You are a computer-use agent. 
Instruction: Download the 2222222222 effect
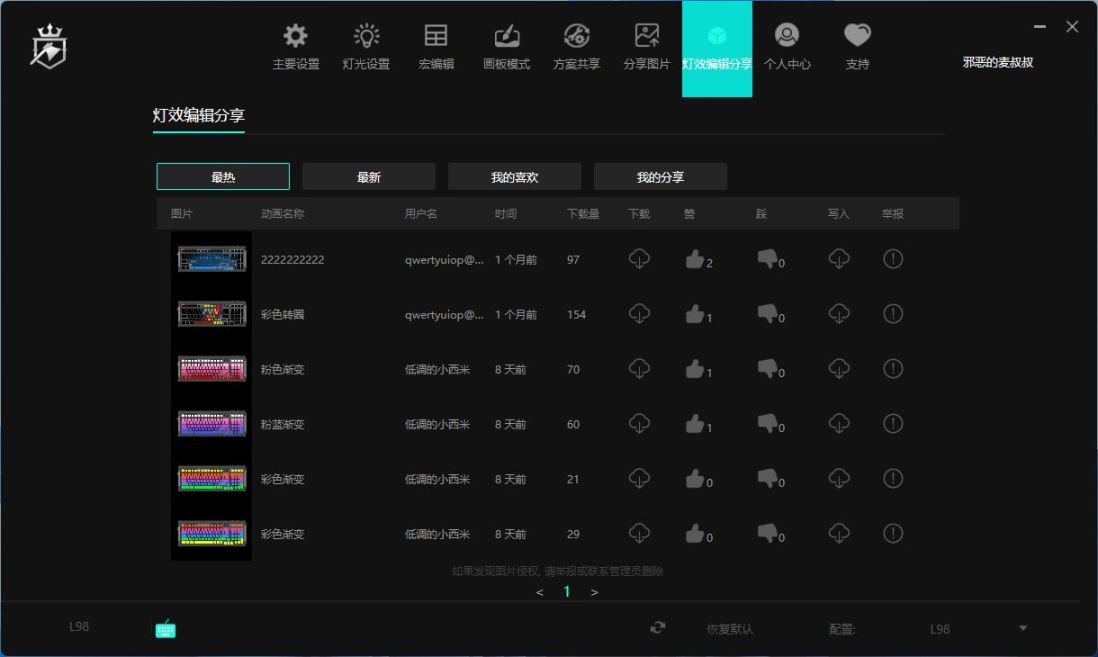[639, 259]
